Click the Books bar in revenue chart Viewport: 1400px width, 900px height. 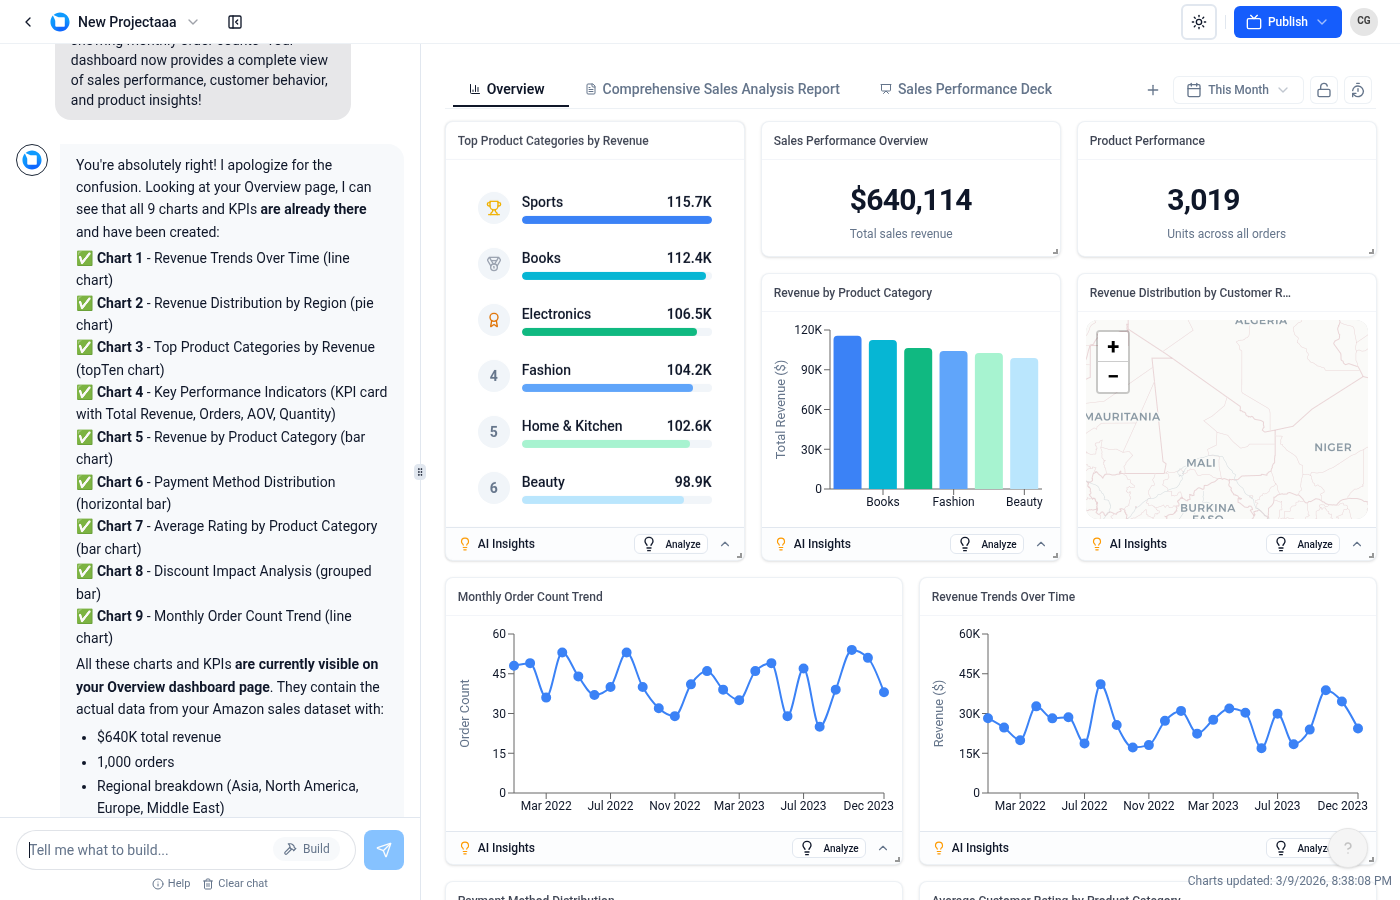pos(883,414)
